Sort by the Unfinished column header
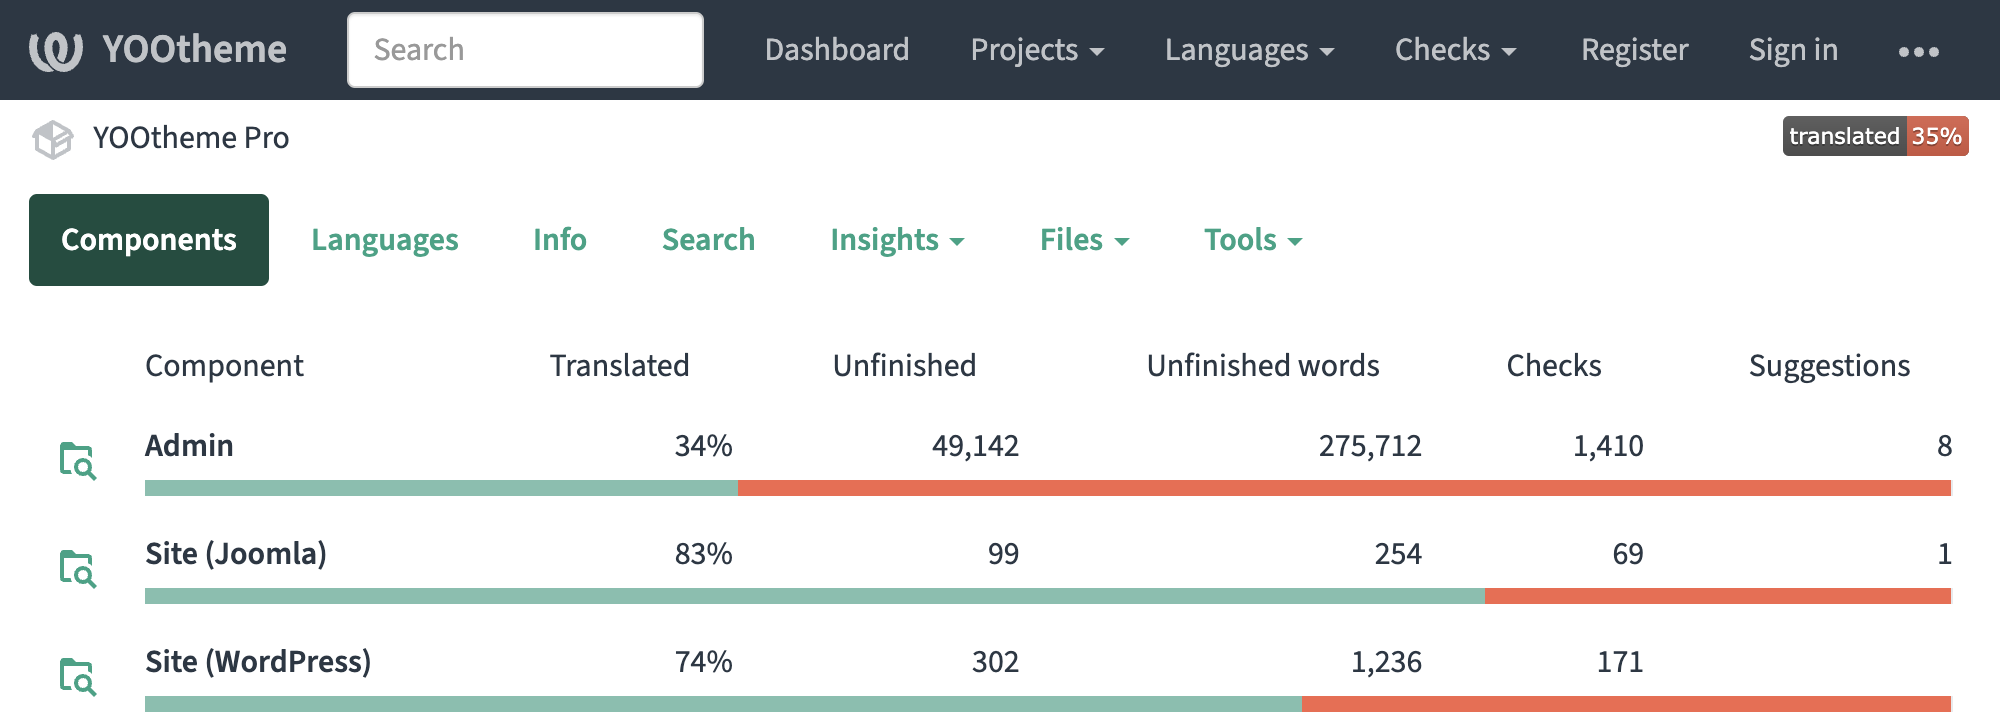 [904, 366]
